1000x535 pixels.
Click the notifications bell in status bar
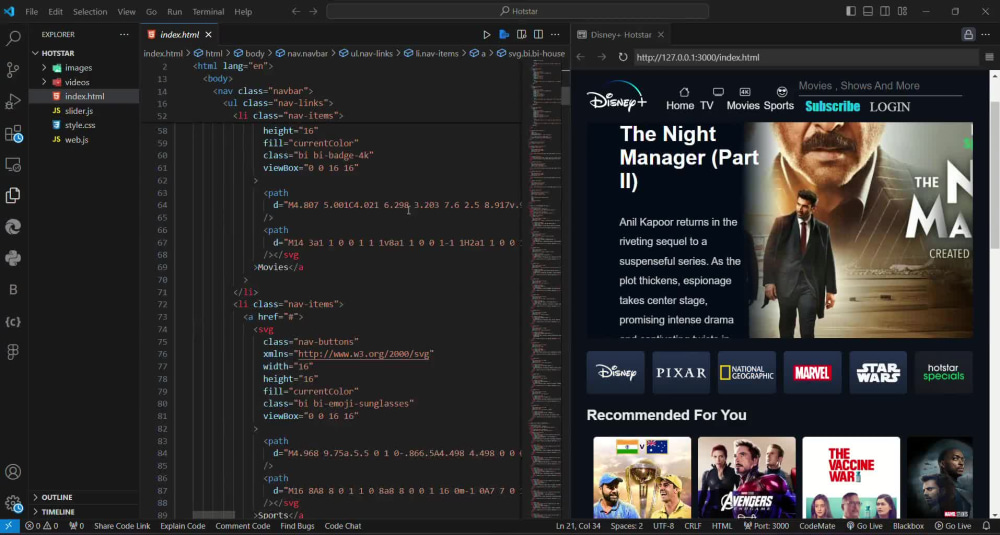pos(986,526)
